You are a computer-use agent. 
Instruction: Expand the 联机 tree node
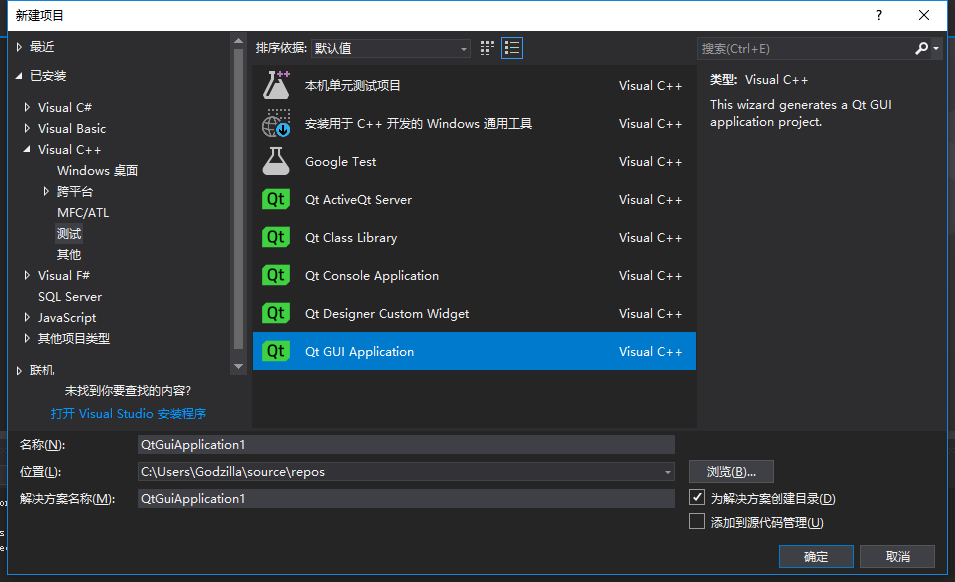pos(19,370)
